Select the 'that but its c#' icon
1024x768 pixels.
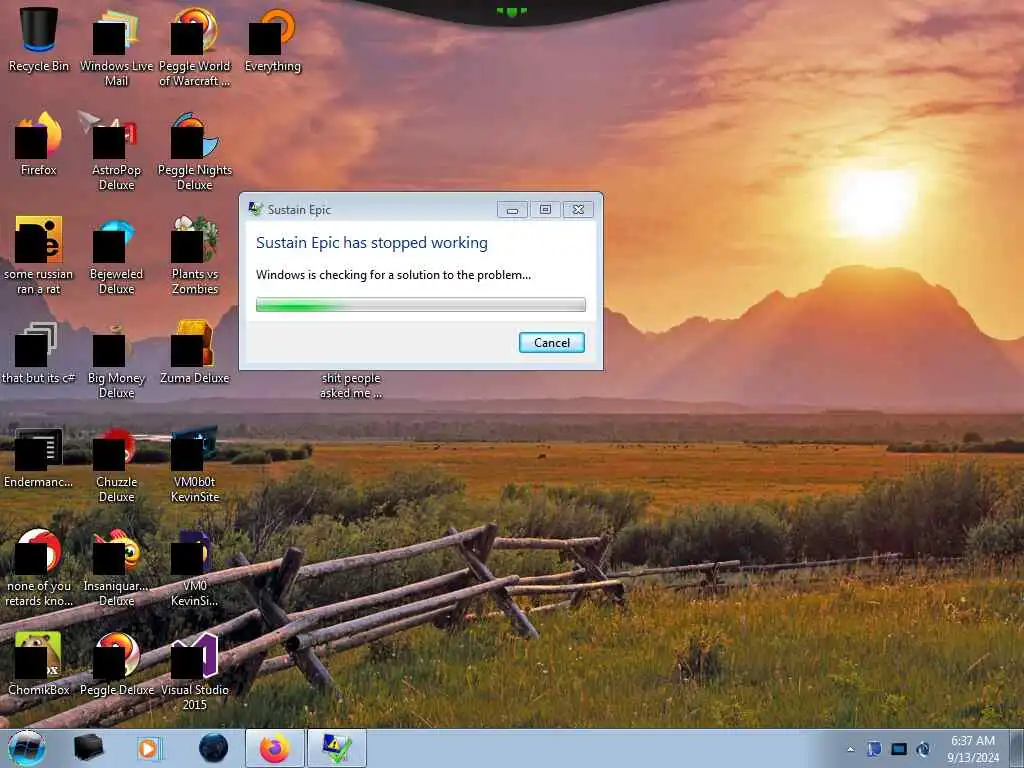tap(39, 351)
